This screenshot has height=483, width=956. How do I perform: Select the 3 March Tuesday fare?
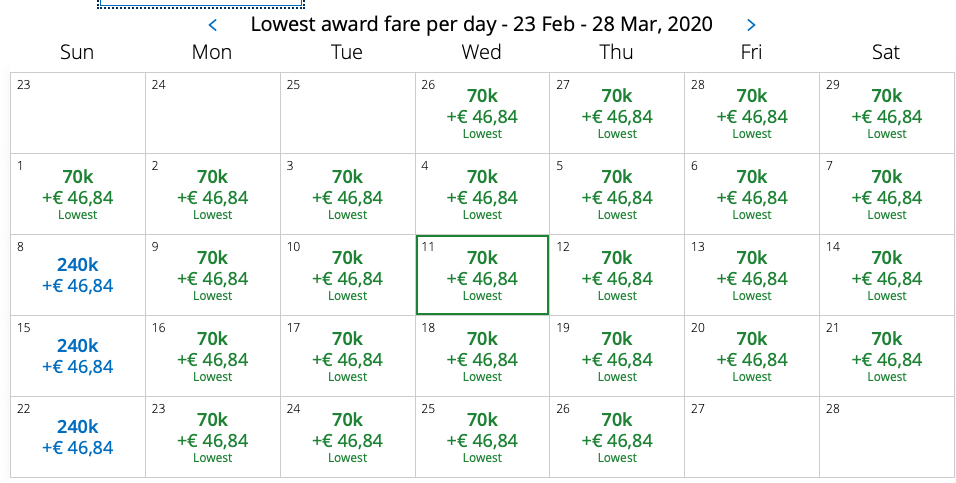pos(347,194)
